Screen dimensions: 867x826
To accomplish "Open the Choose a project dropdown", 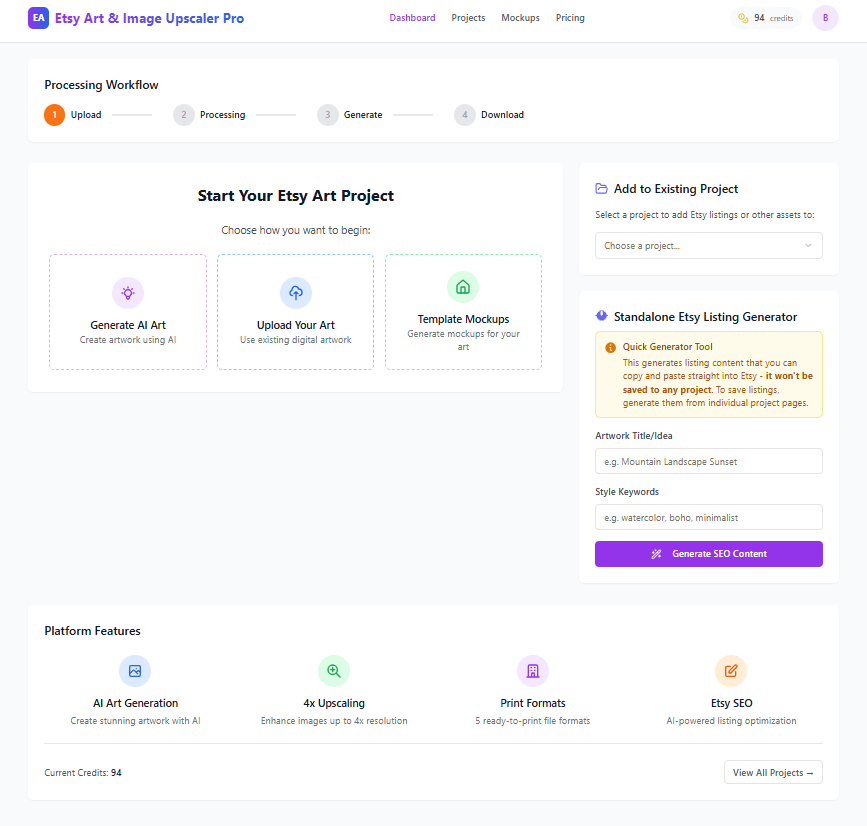I will (708, 245).
